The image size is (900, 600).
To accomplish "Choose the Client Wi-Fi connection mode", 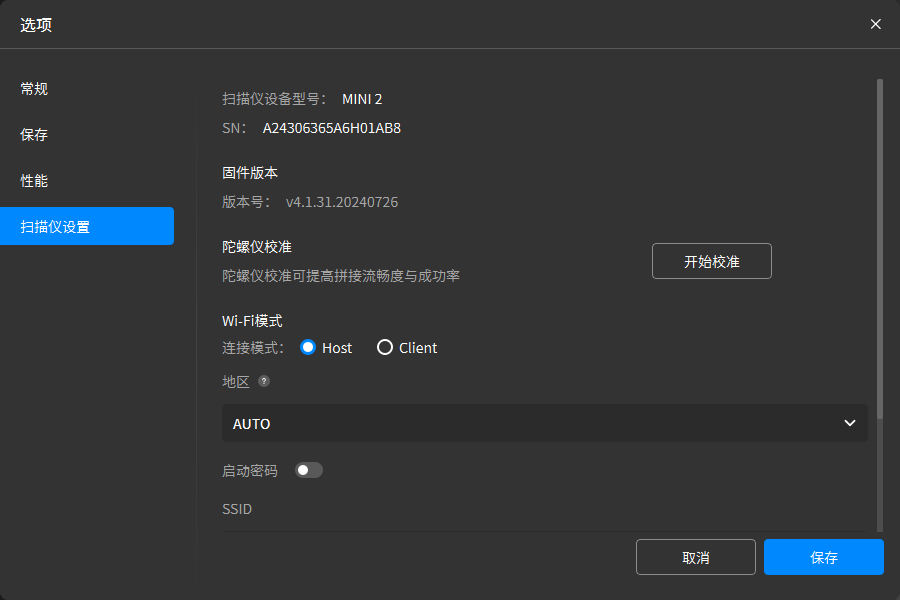I will pyautogui.click(x=385, y=347).
